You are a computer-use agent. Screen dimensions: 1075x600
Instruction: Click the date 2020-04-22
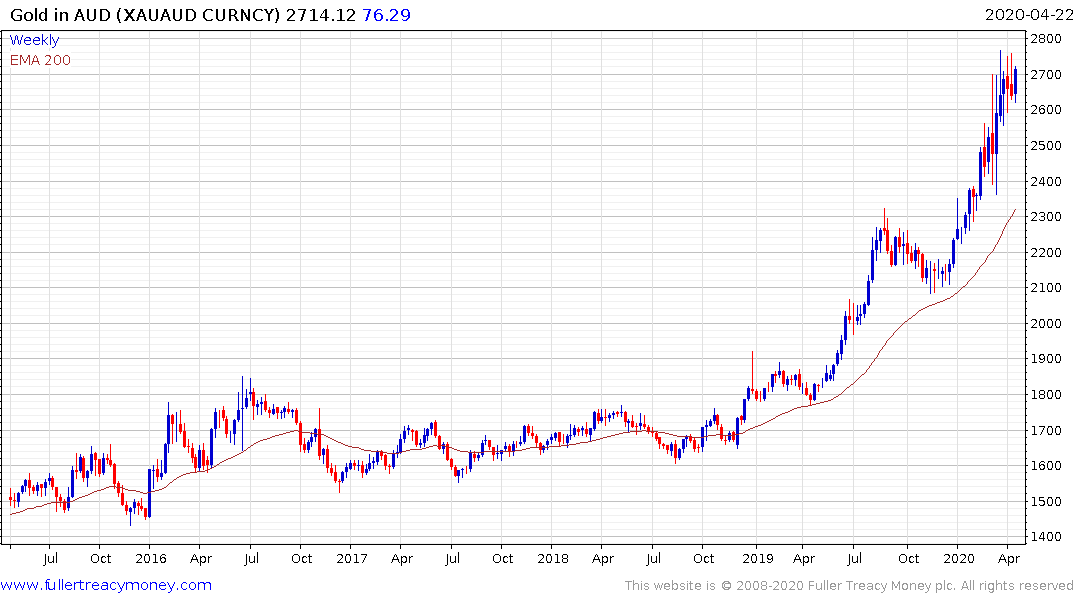(x=1028, y=15)
